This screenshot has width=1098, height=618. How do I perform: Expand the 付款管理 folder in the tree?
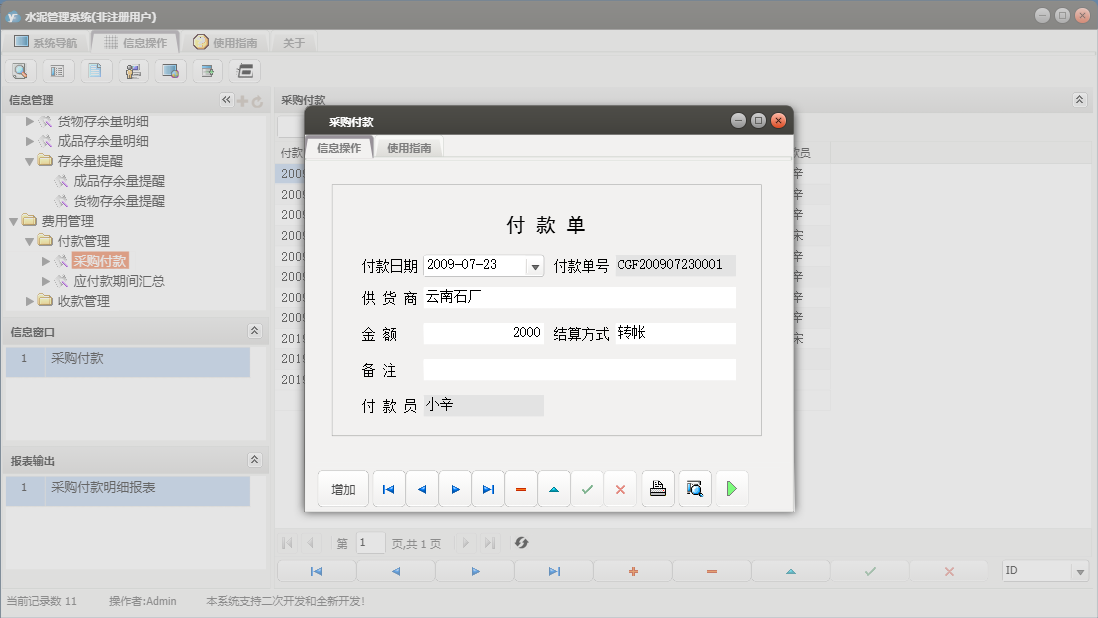pos(30,240)
